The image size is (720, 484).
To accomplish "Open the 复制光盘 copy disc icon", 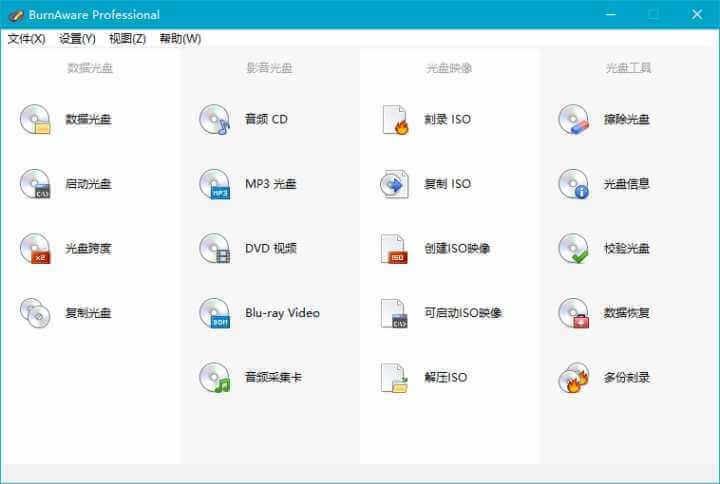I will point(35,313).
